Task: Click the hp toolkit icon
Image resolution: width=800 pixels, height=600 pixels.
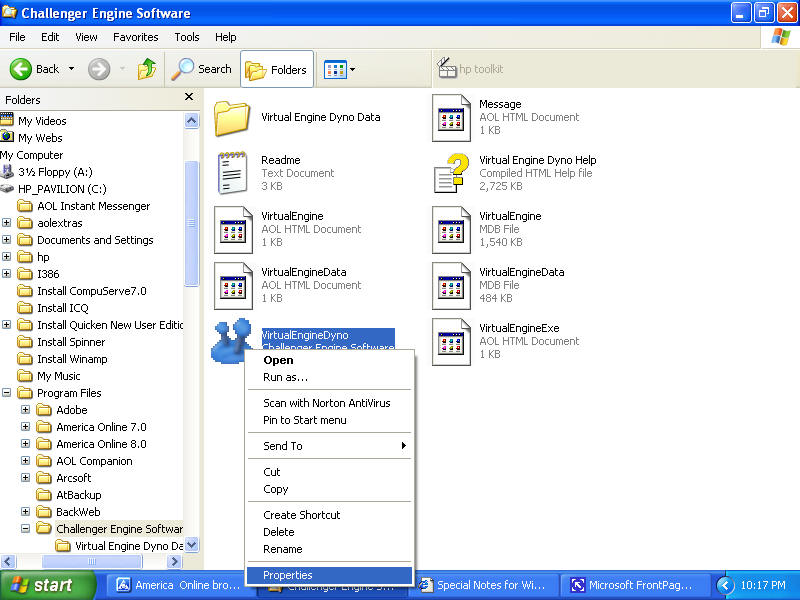Action: coord(447,68)
